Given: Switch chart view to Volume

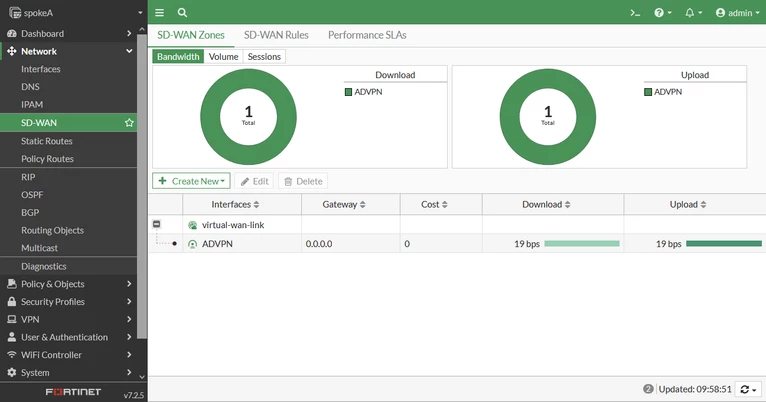Looking at the screenshot, I should (x=223, y=57).
